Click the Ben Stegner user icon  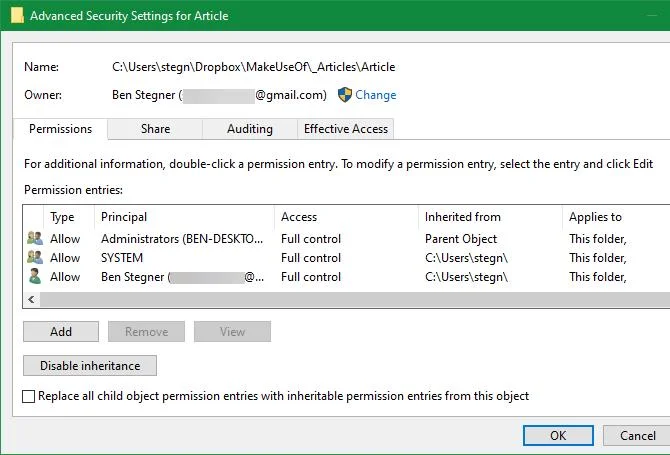(35, 276)
